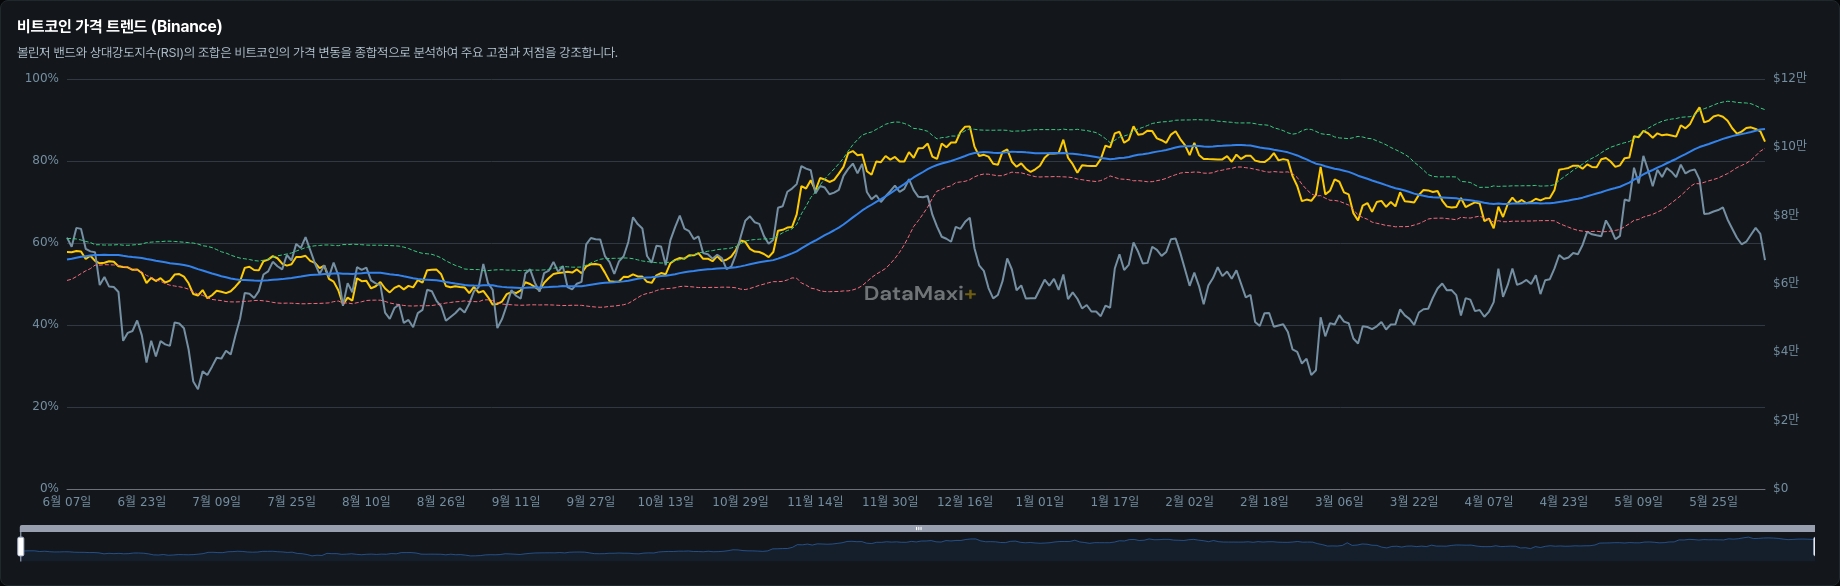Screen dimensions: 1840x586
Task: Click the left handle of the range slider
Action: (x=20, y=546)
